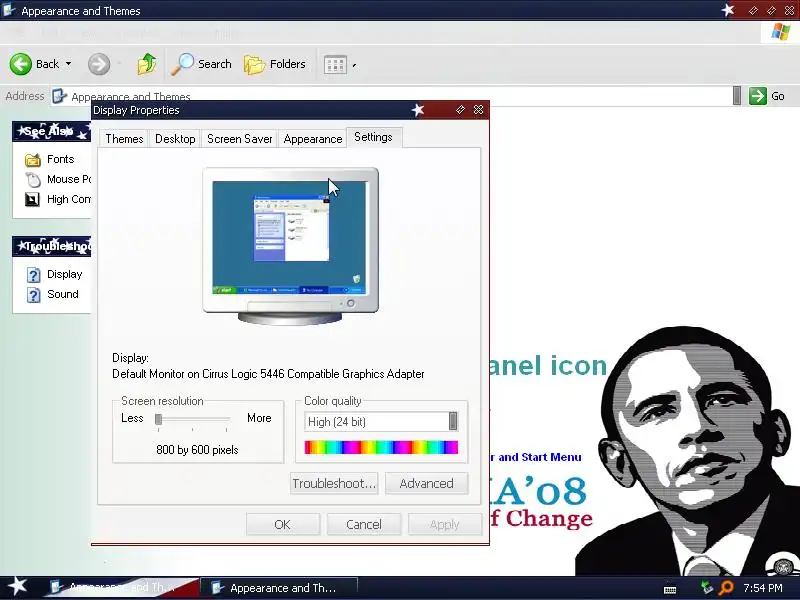Click the screen resolution slider handle

point(158,419)
